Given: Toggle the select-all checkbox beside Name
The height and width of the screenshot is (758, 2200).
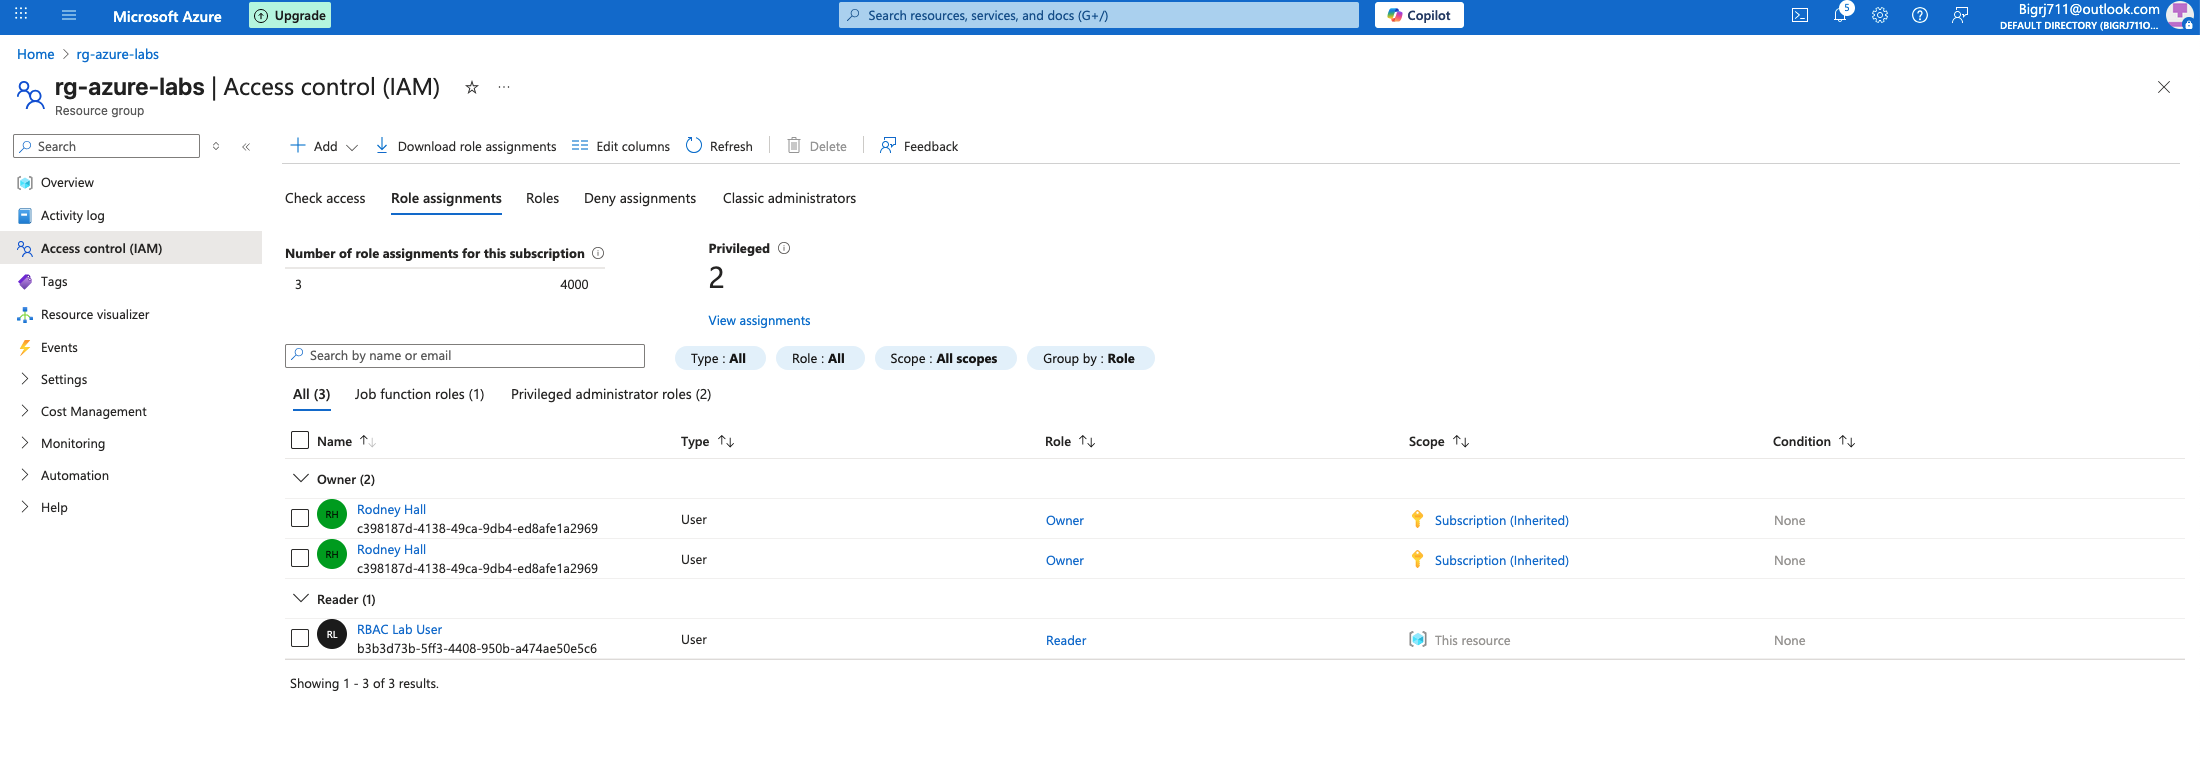Looking at the screenshot, I should 300,440.
